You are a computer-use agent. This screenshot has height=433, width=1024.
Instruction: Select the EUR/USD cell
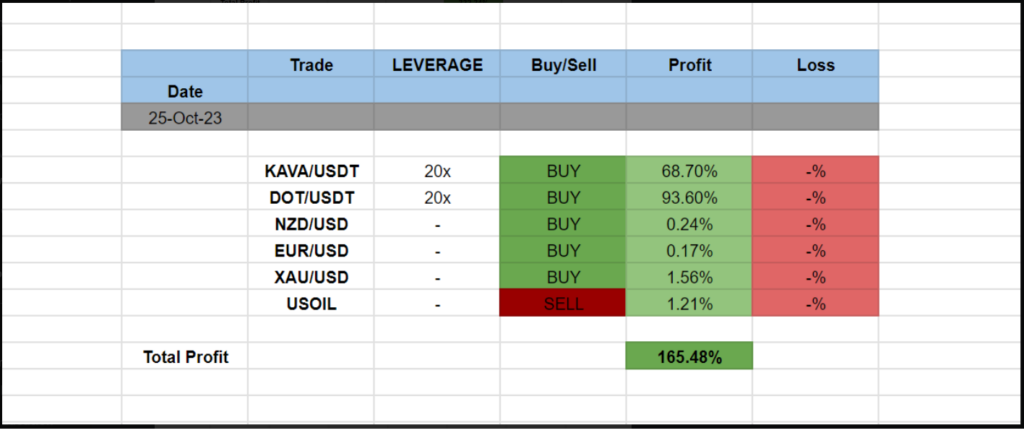pos(311,250)
